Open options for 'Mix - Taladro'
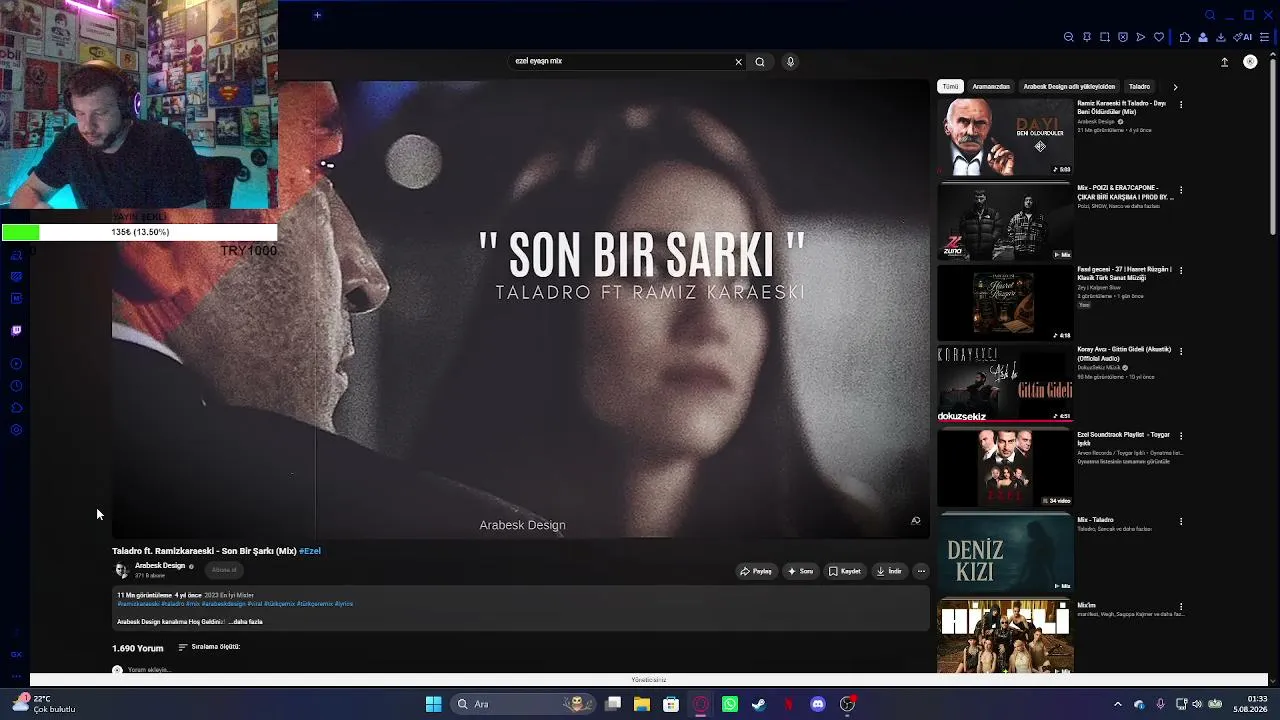Viewport: 1280px width, 720px height. [x=1181, y=521]
